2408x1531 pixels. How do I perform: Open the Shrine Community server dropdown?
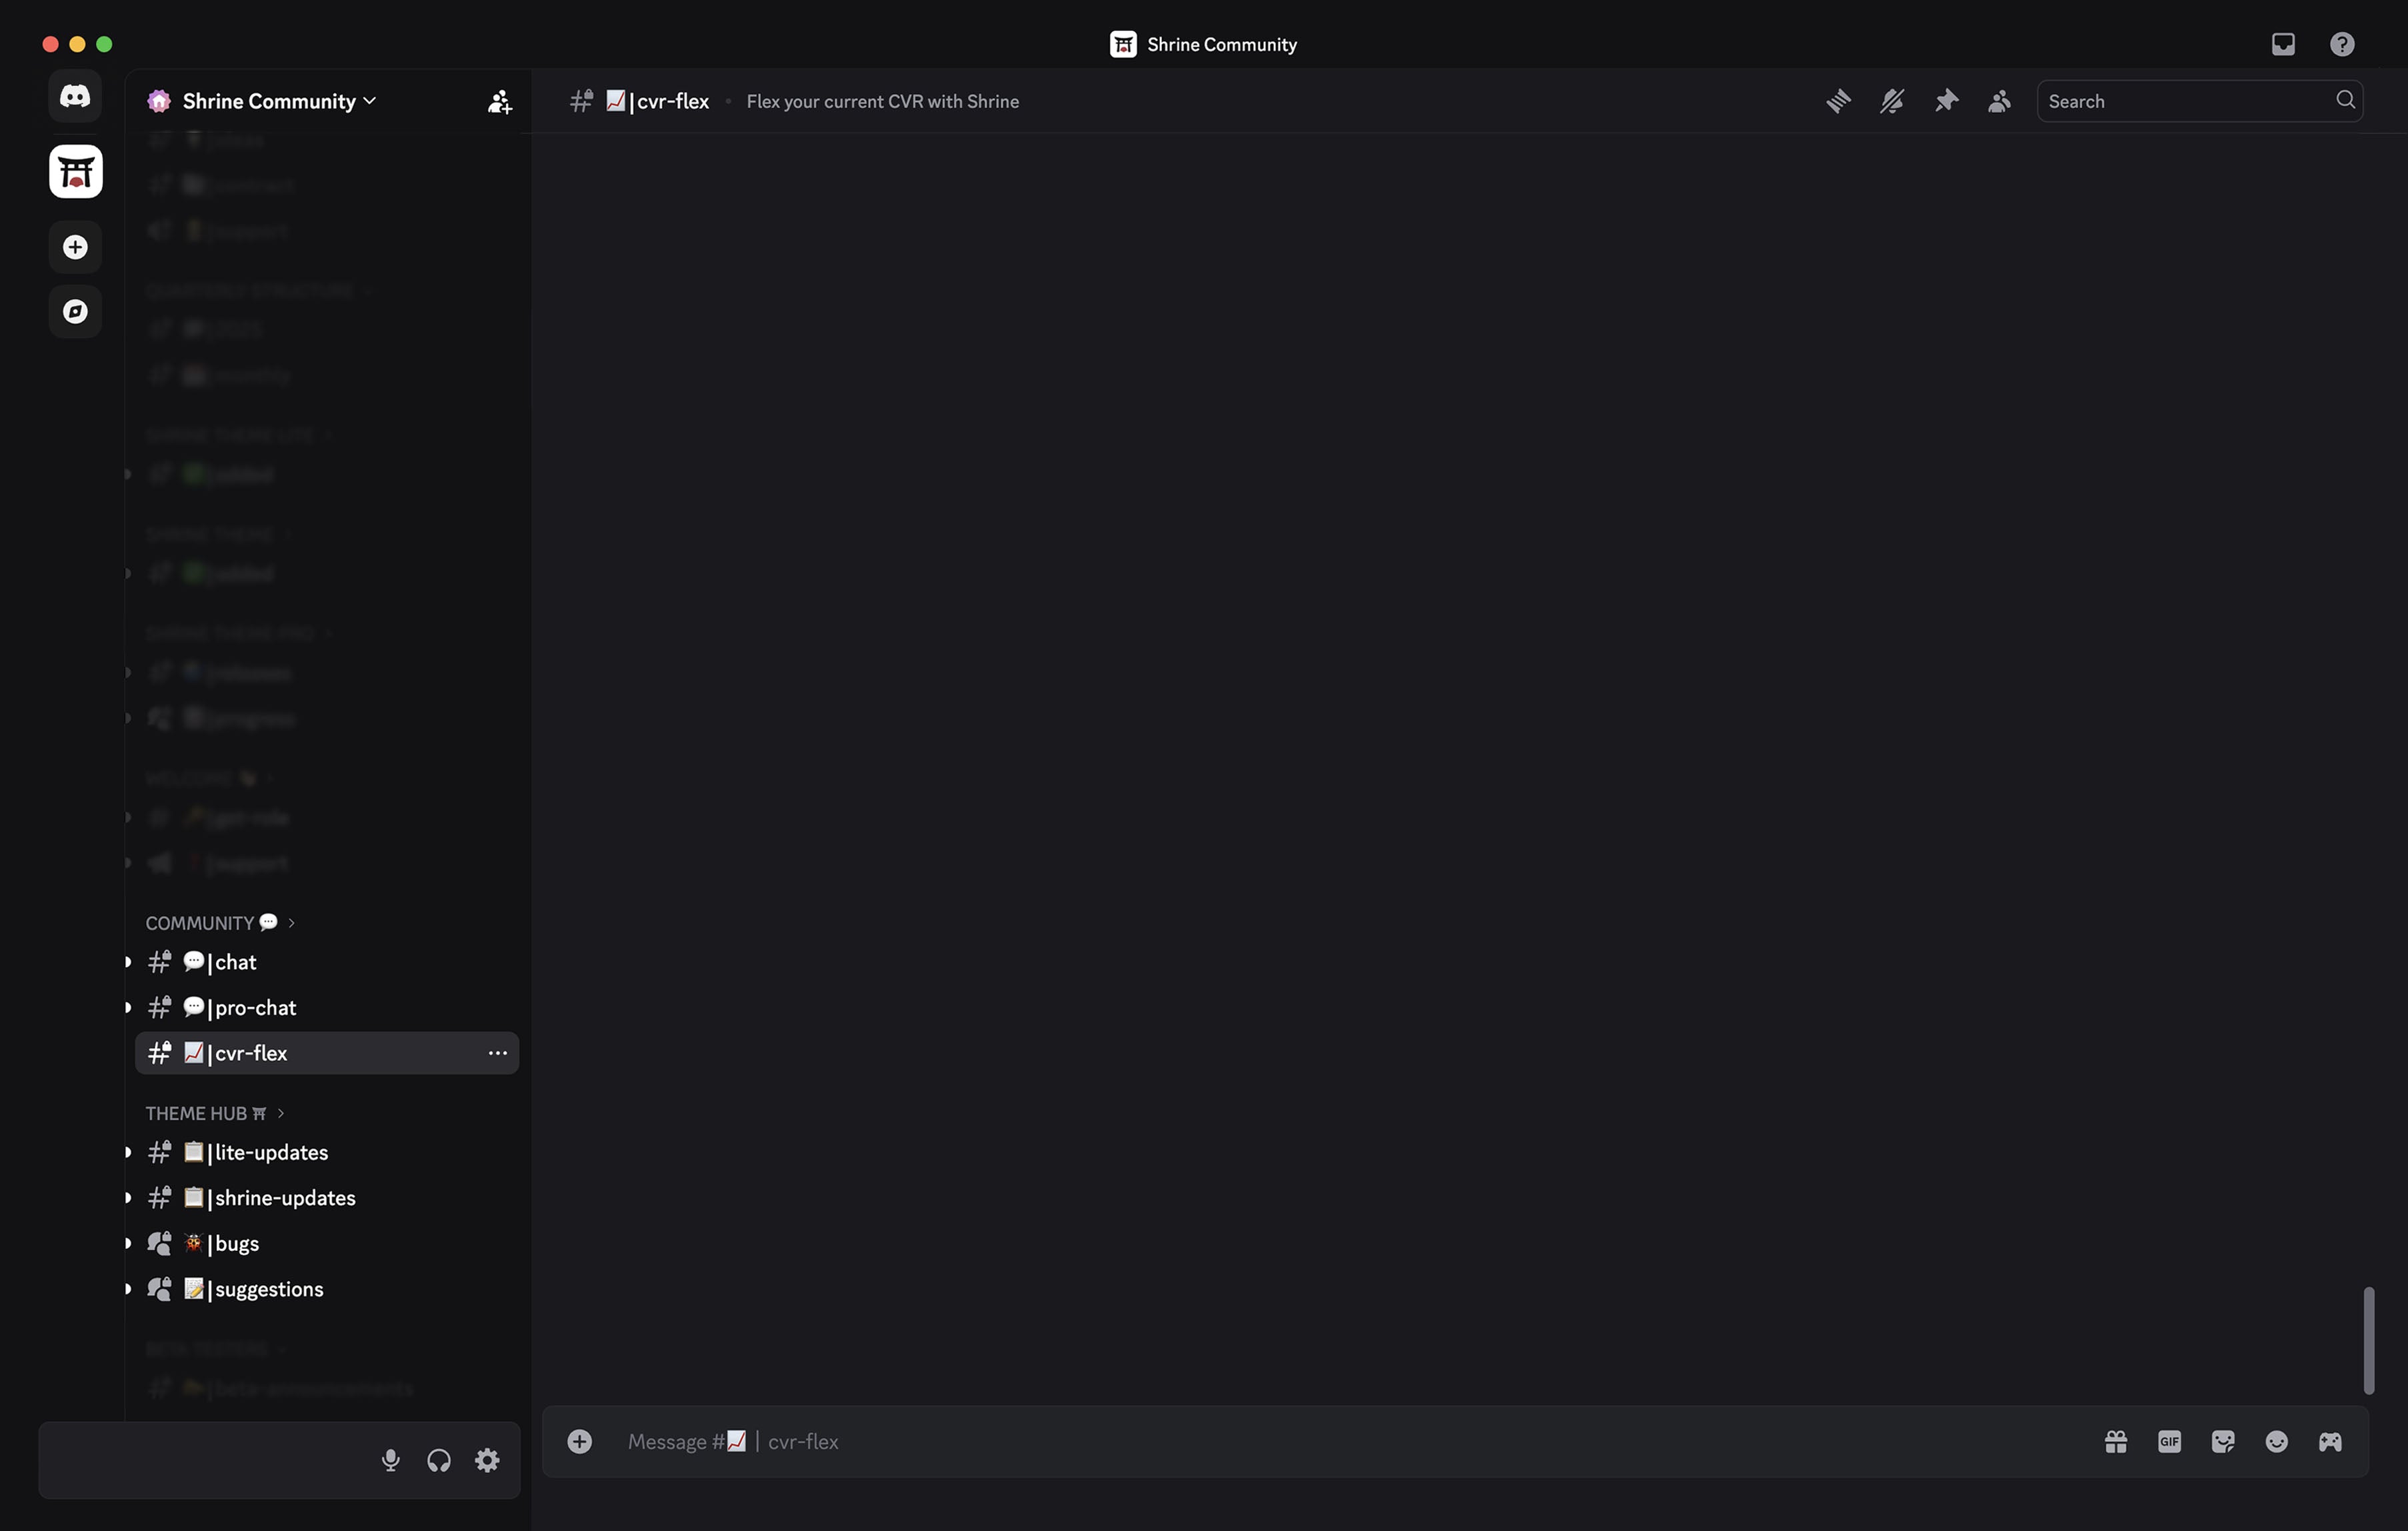(x=278, y=101)
